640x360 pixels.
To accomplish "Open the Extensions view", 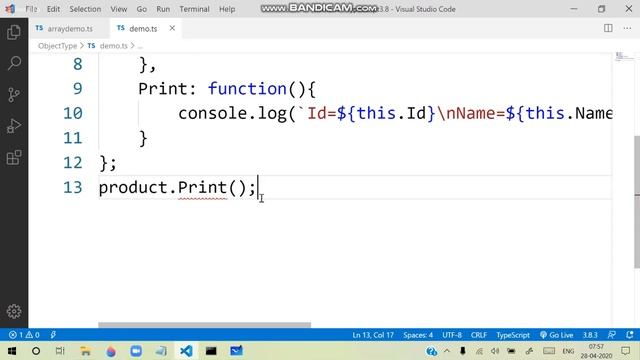I will point(14,158).
